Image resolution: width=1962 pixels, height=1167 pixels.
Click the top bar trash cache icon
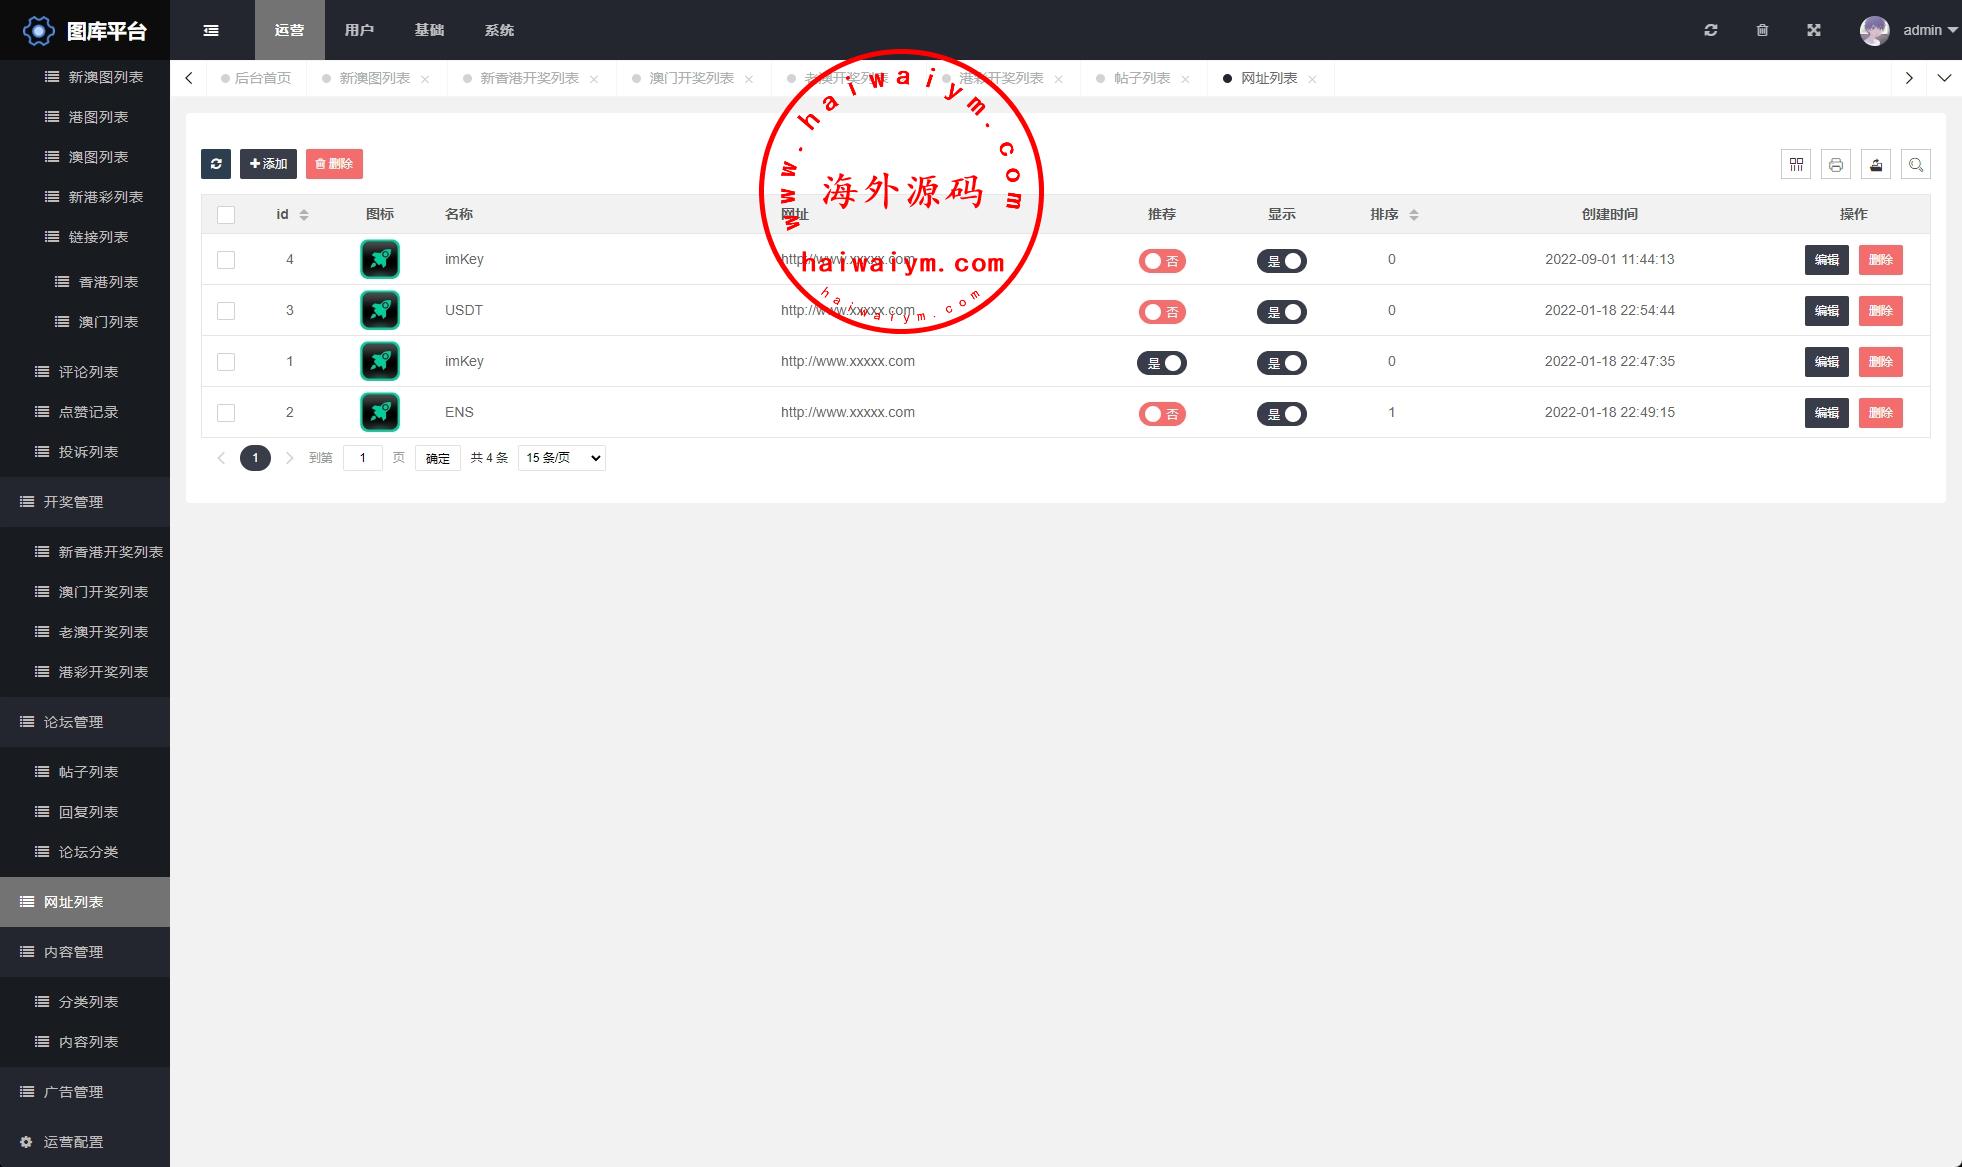coord(1762,30)
